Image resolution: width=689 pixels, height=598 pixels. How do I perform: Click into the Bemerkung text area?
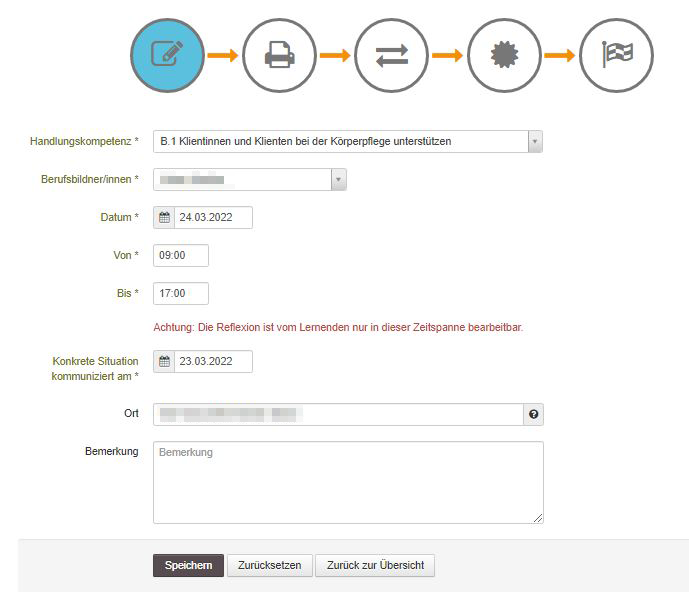pyautogui.click(x=348, y=483)
